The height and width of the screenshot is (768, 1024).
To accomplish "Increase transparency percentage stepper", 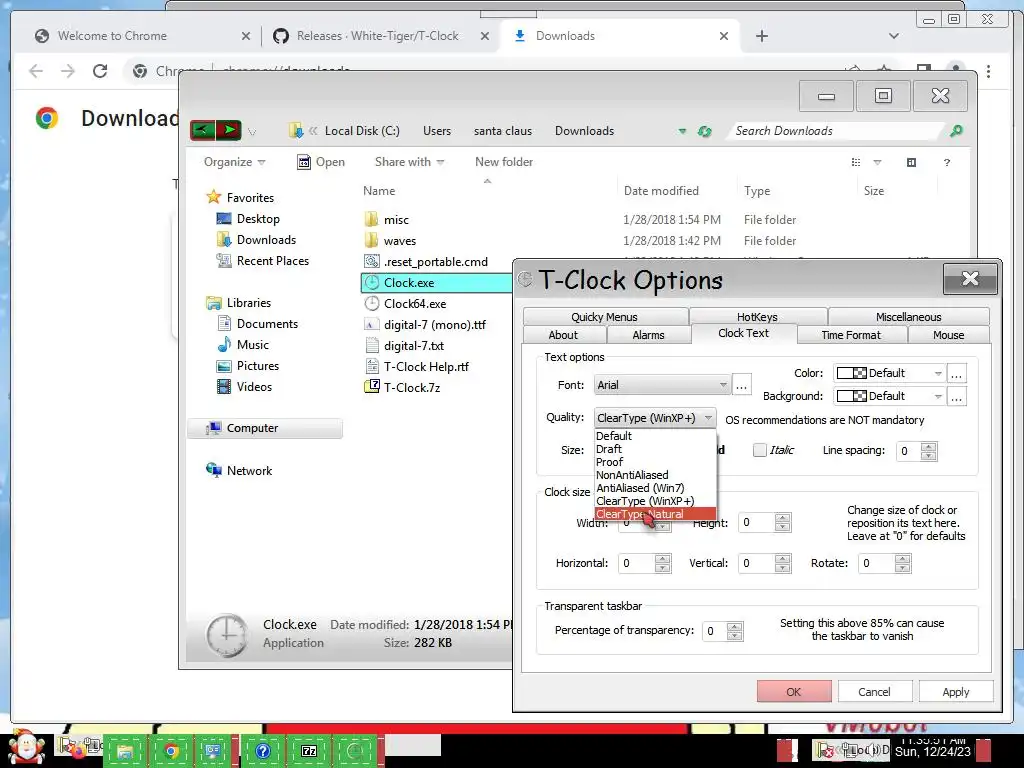I will pos(735,627).
